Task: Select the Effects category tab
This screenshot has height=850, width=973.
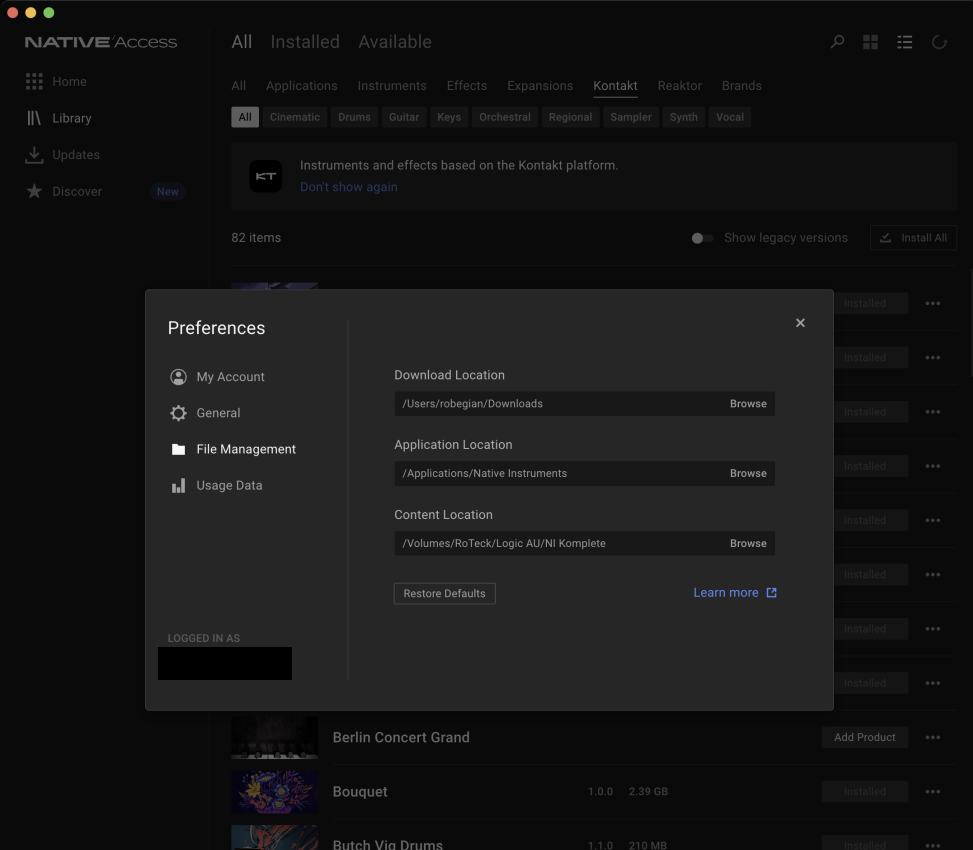Action: (x=467, y=86)
